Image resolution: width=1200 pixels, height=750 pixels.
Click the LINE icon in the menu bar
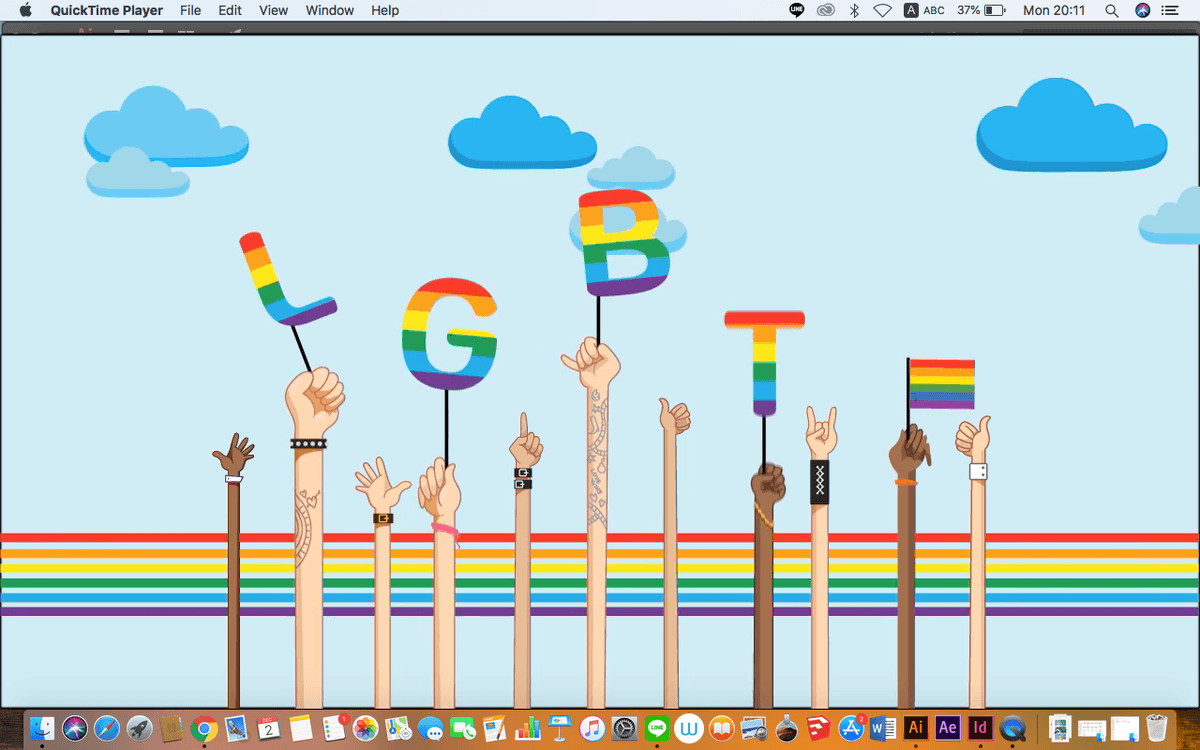pyautogui.click(x=797, y=10)
